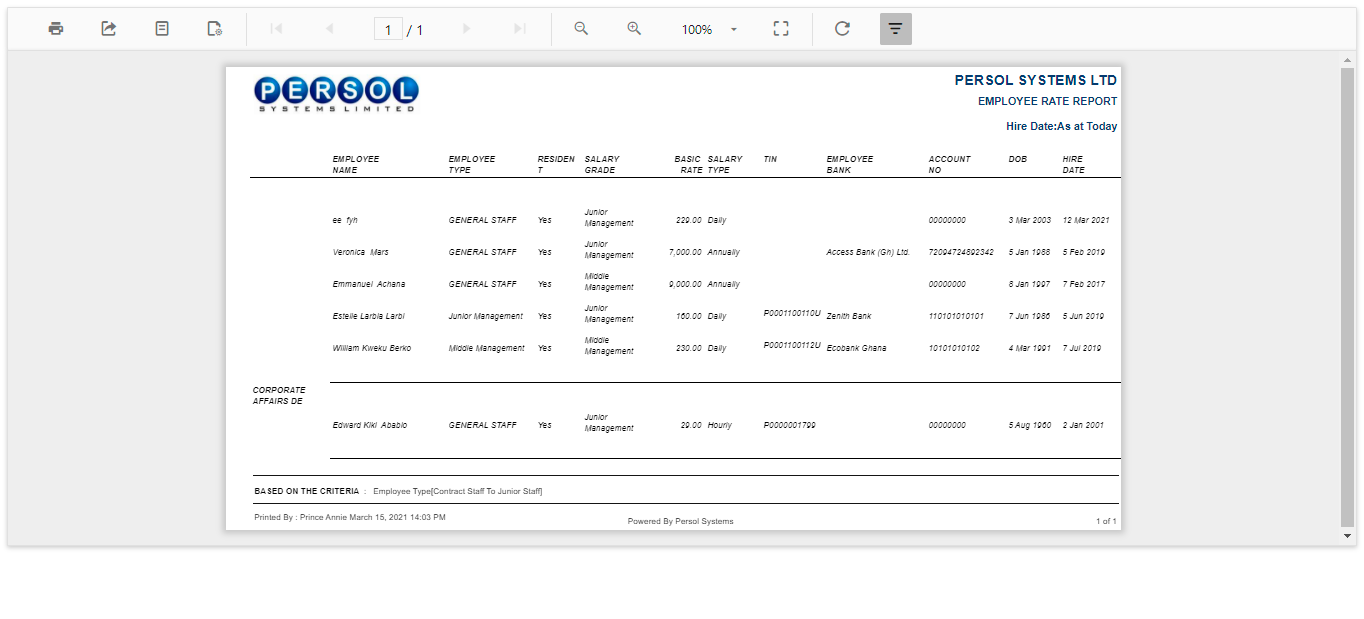
Task: Click the zoom in magnifier
Action: click(x=634, y=29)
